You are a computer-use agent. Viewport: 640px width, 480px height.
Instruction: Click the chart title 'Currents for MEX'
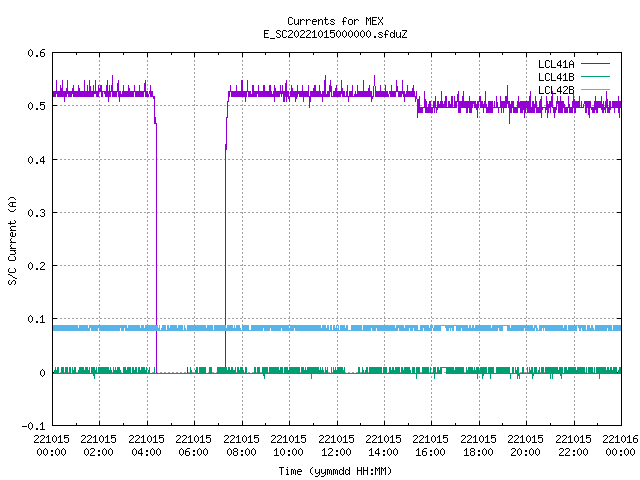[x=335, y=21]
